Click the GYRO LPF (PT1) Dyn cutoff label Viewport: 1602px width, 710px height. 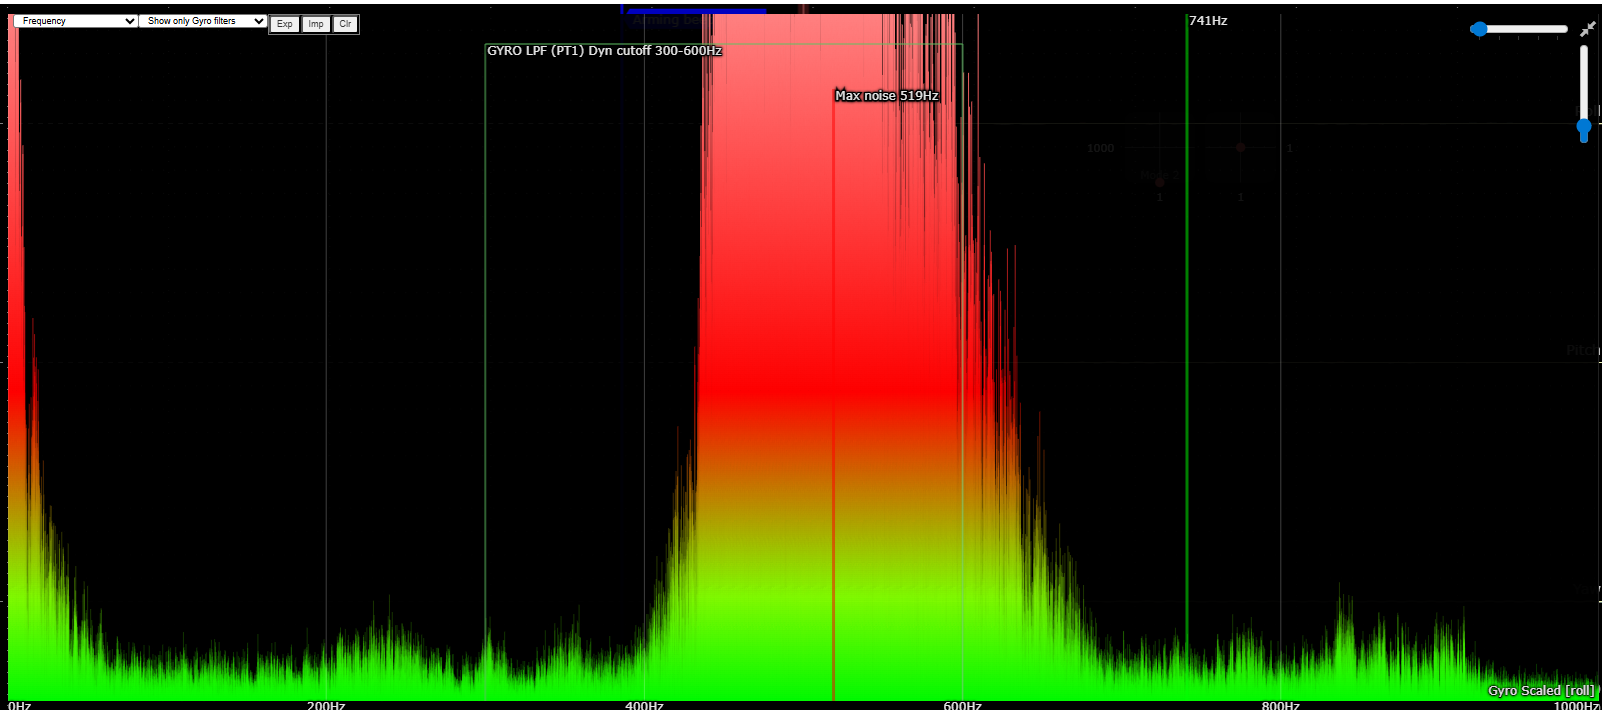tap(604, 51)
